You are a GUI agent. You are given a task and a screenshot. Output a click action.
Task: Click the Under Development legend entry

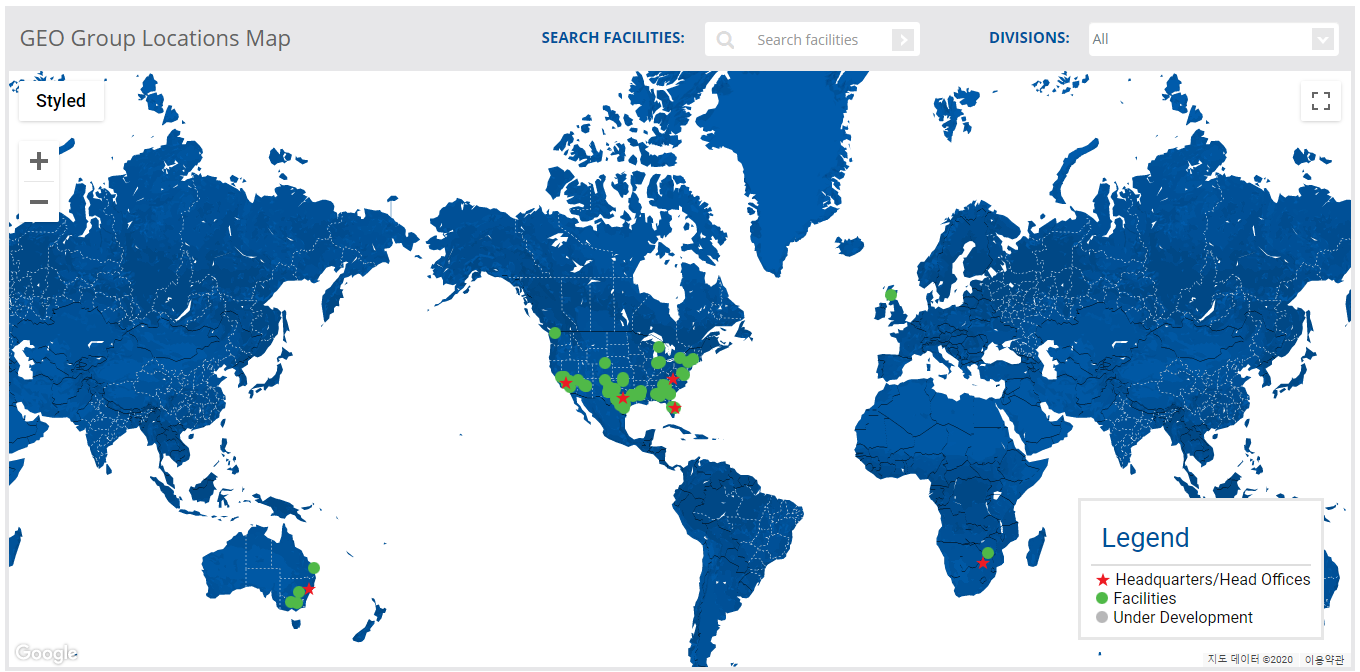point(1174,617)
